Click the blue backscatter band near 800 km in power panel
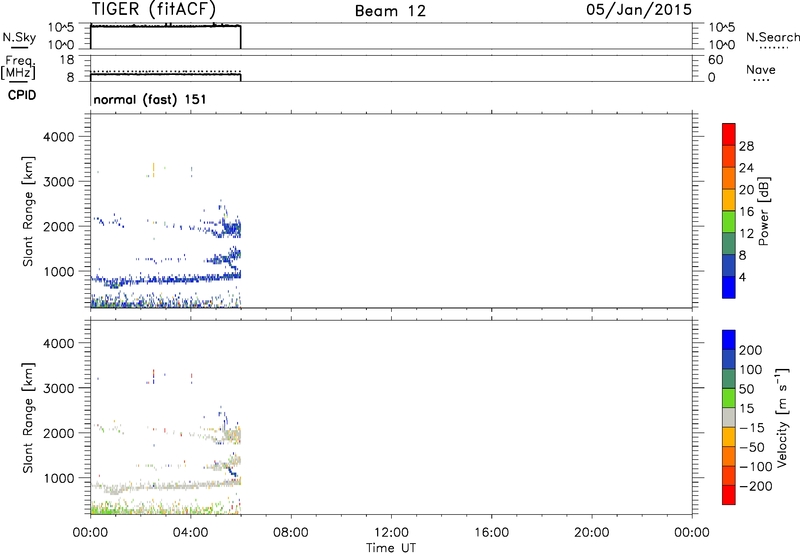 pos(166,279)
